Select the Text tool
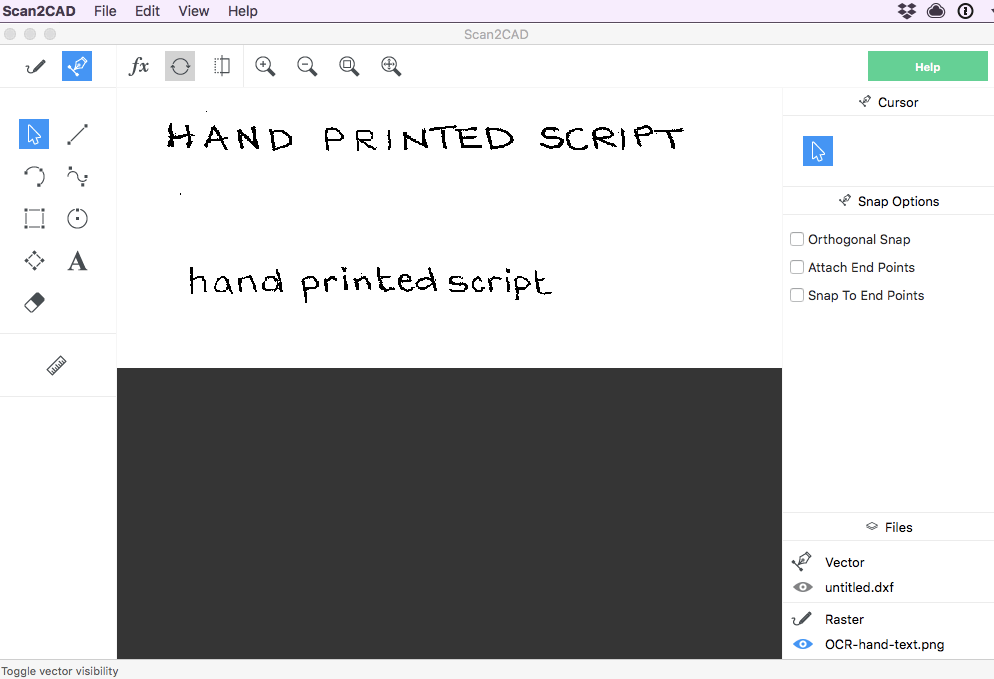Image resolution: width=994 pixels, height=679 pixels. click(77, 260)
